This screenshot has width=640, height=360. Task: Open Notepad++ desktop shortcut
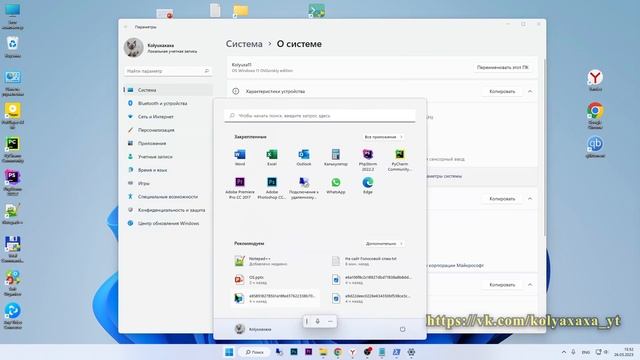pos(13,214)
